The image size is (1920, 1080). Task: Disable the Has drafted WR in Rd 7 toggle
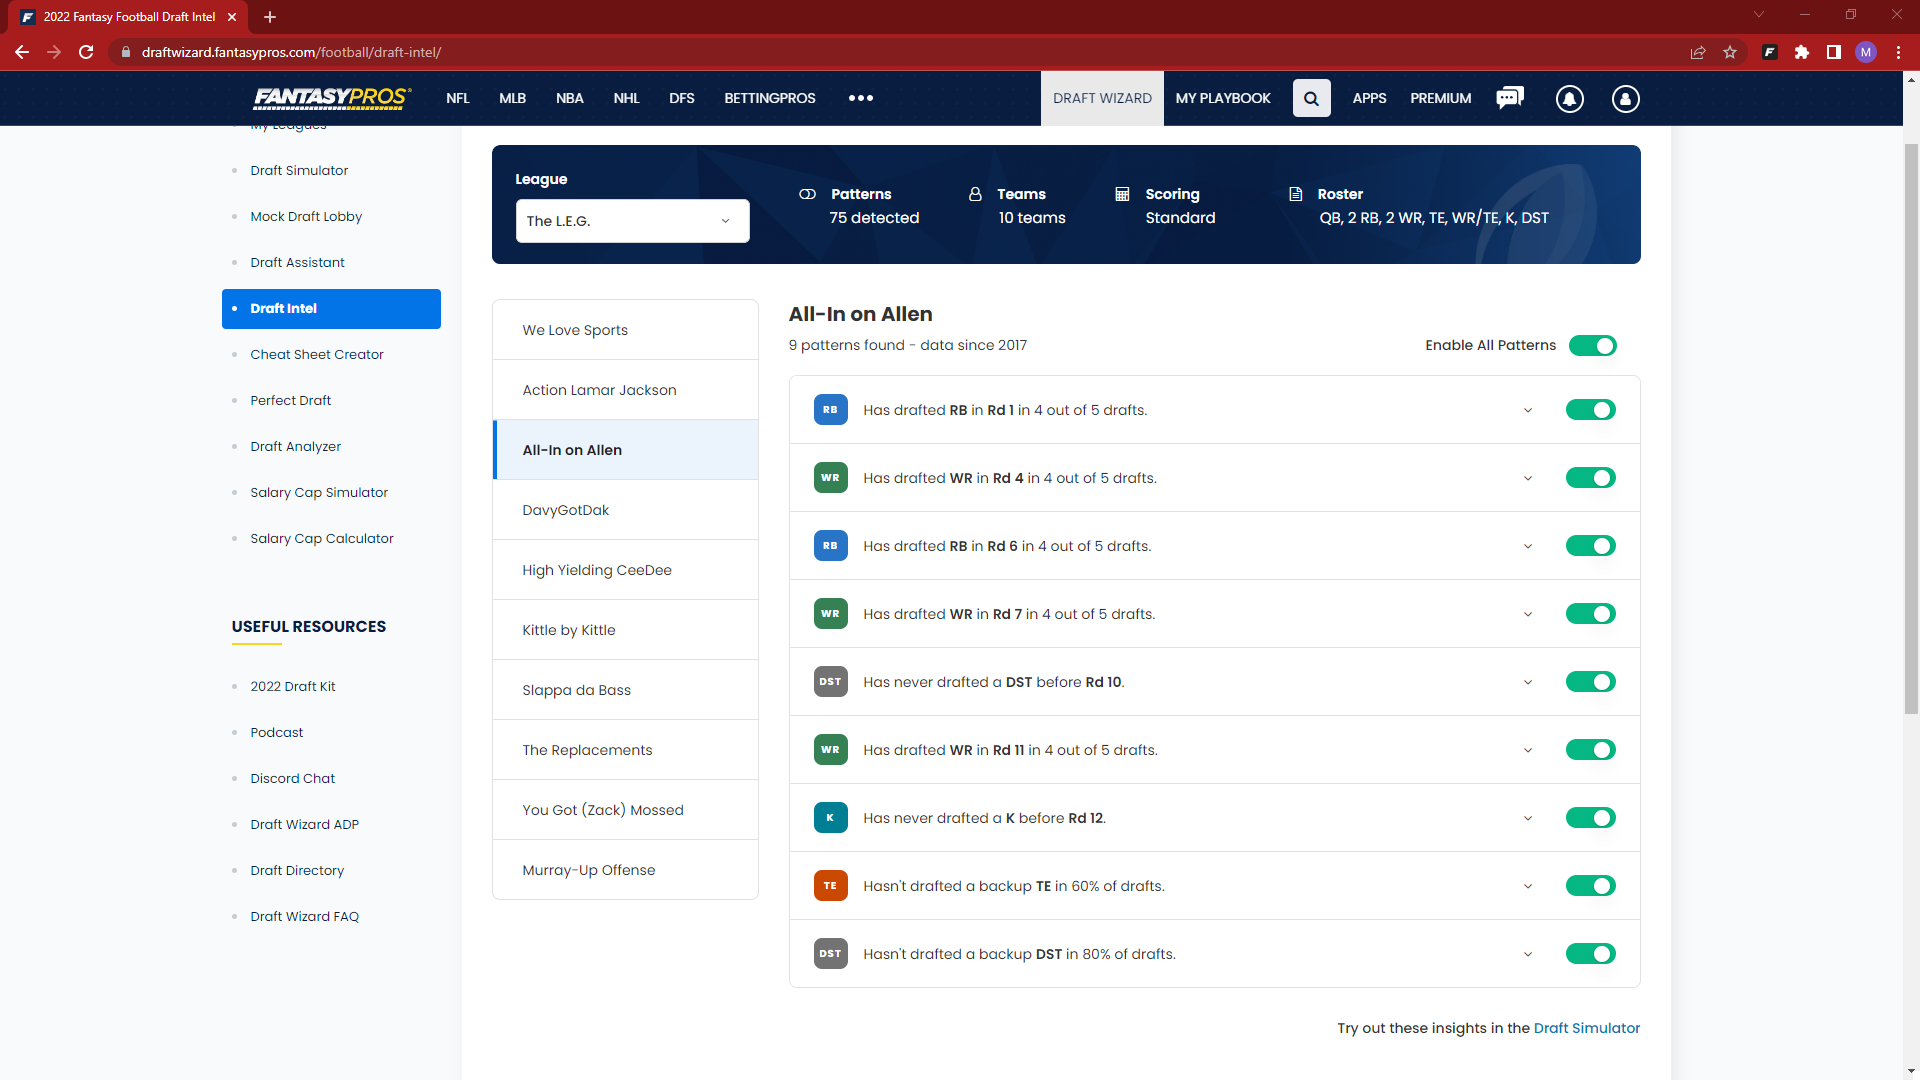[x=1590, y=613]
